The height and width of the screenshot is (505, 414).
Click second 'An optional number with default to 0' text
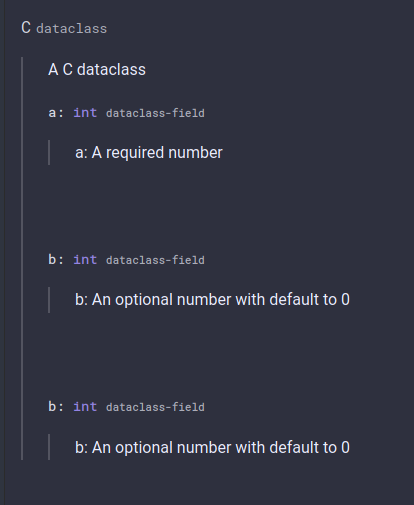pos(221,447)
